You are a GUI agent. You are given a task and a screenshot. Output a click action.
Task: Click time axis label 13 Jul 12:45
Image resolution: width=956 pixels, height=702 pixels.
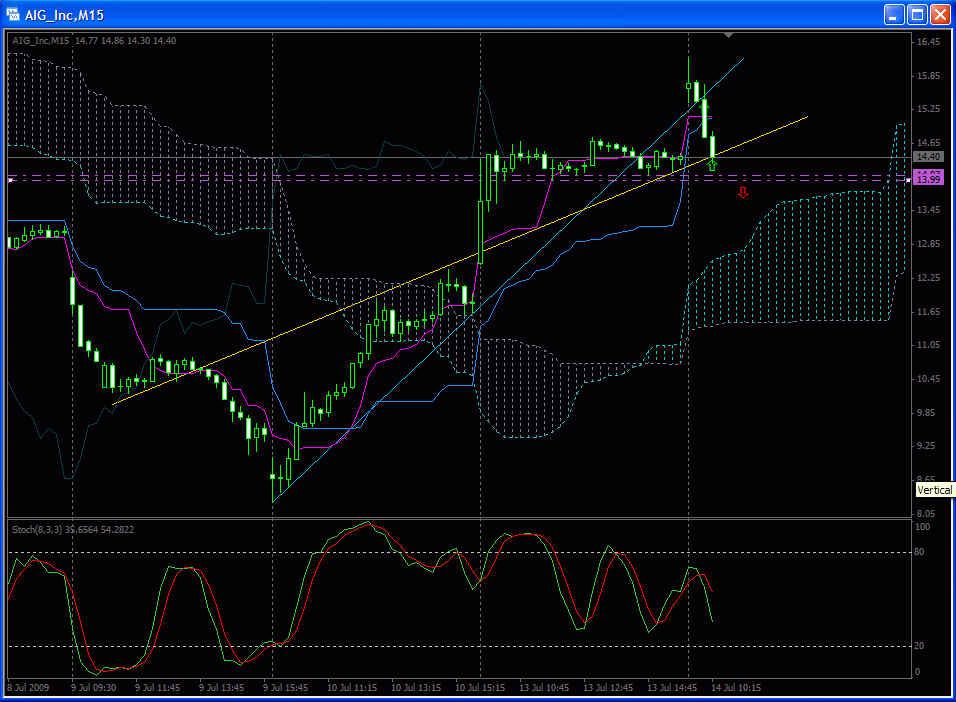(608, 688)
